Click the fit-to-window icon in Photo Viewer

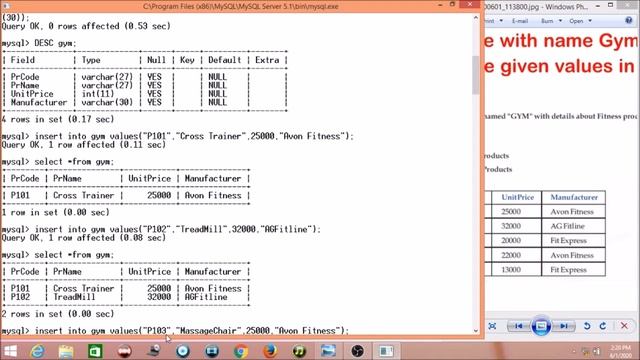(492, 326)
